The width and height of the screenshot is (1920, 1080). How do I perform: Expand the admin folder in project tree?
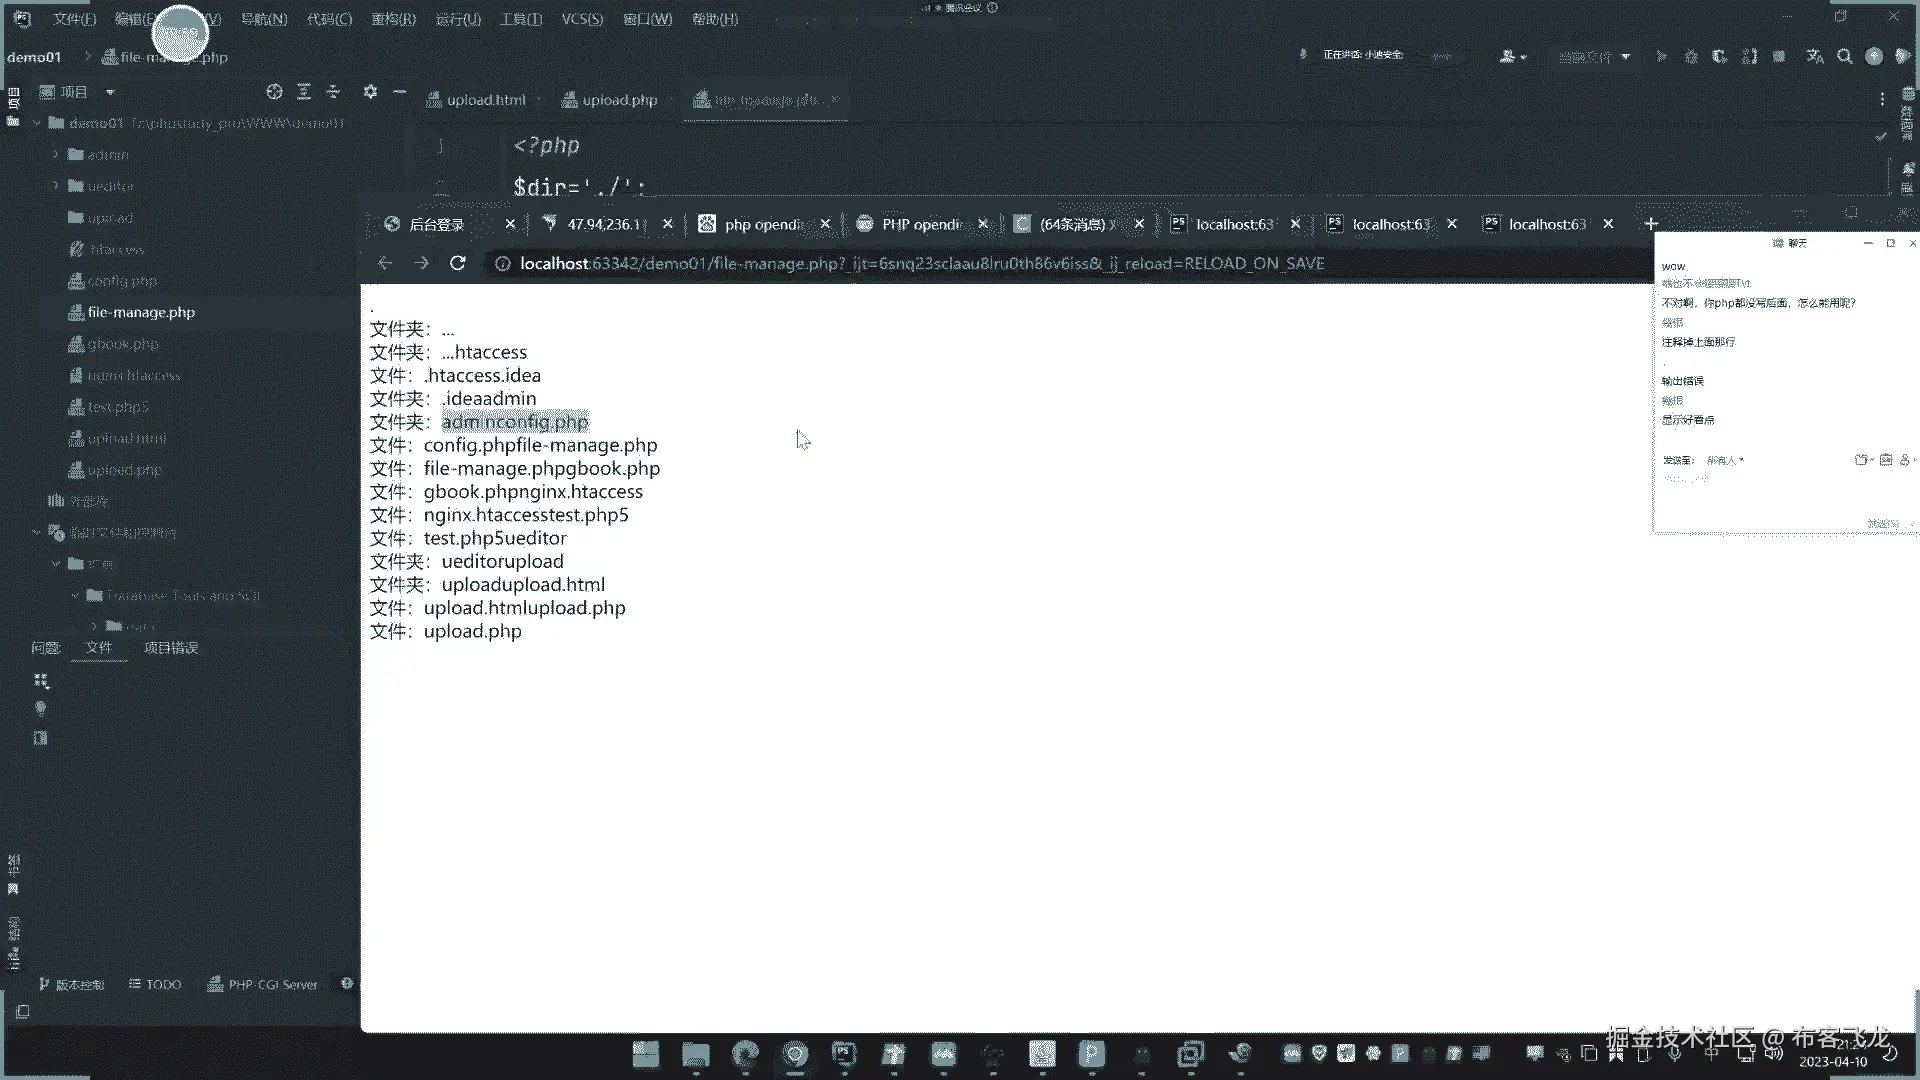(56, 155)
